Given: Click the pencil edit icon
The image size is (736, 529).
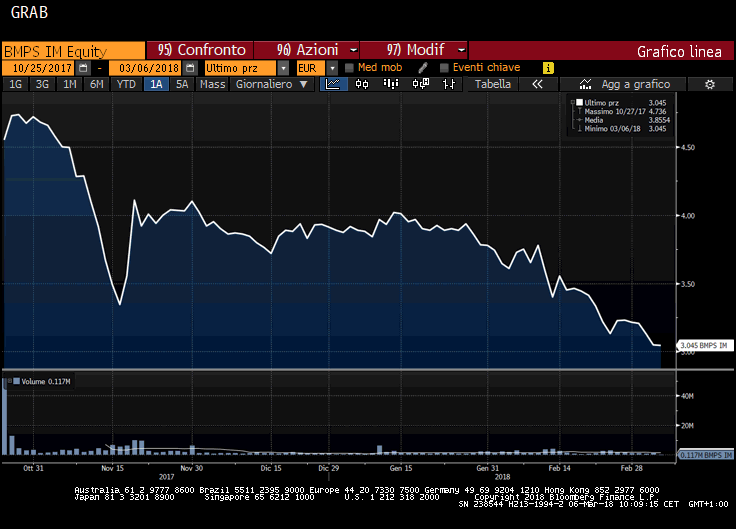Looking at the screenshot, I should pos(422,68).
